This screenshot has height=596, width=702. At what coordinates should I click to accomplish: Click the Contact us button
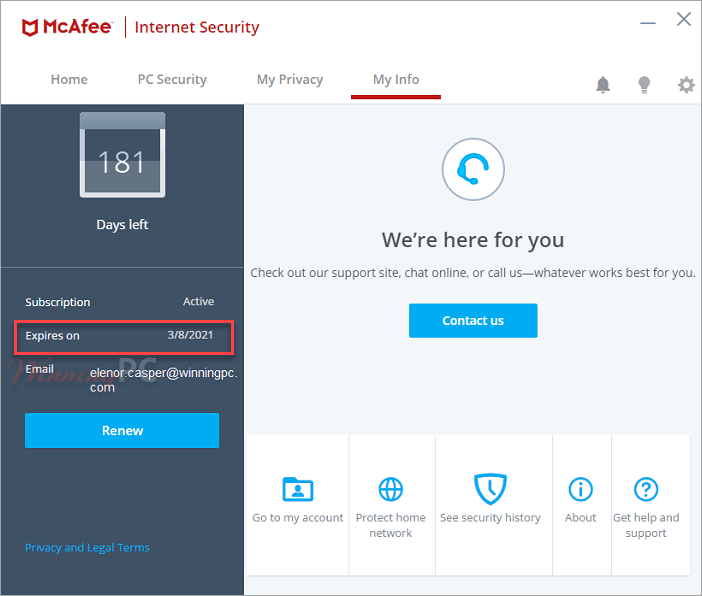(473, 321)
